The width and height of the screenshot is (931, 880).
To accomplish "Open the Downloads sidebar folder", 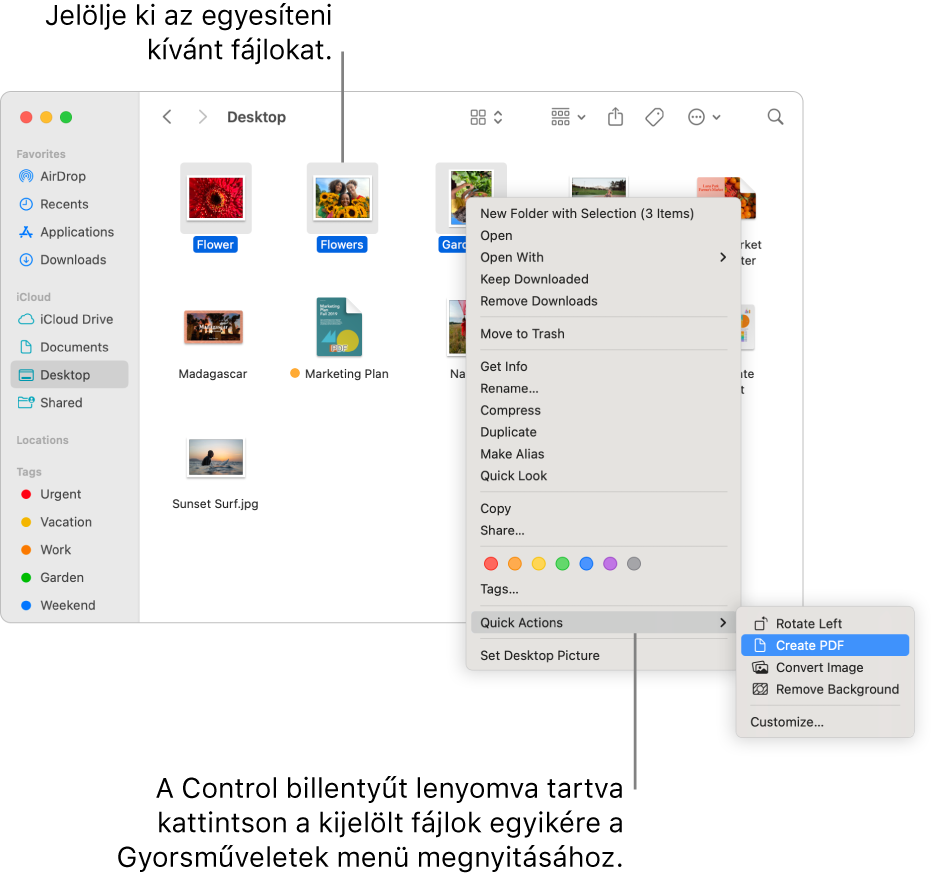I will click(x=62, y=260).
